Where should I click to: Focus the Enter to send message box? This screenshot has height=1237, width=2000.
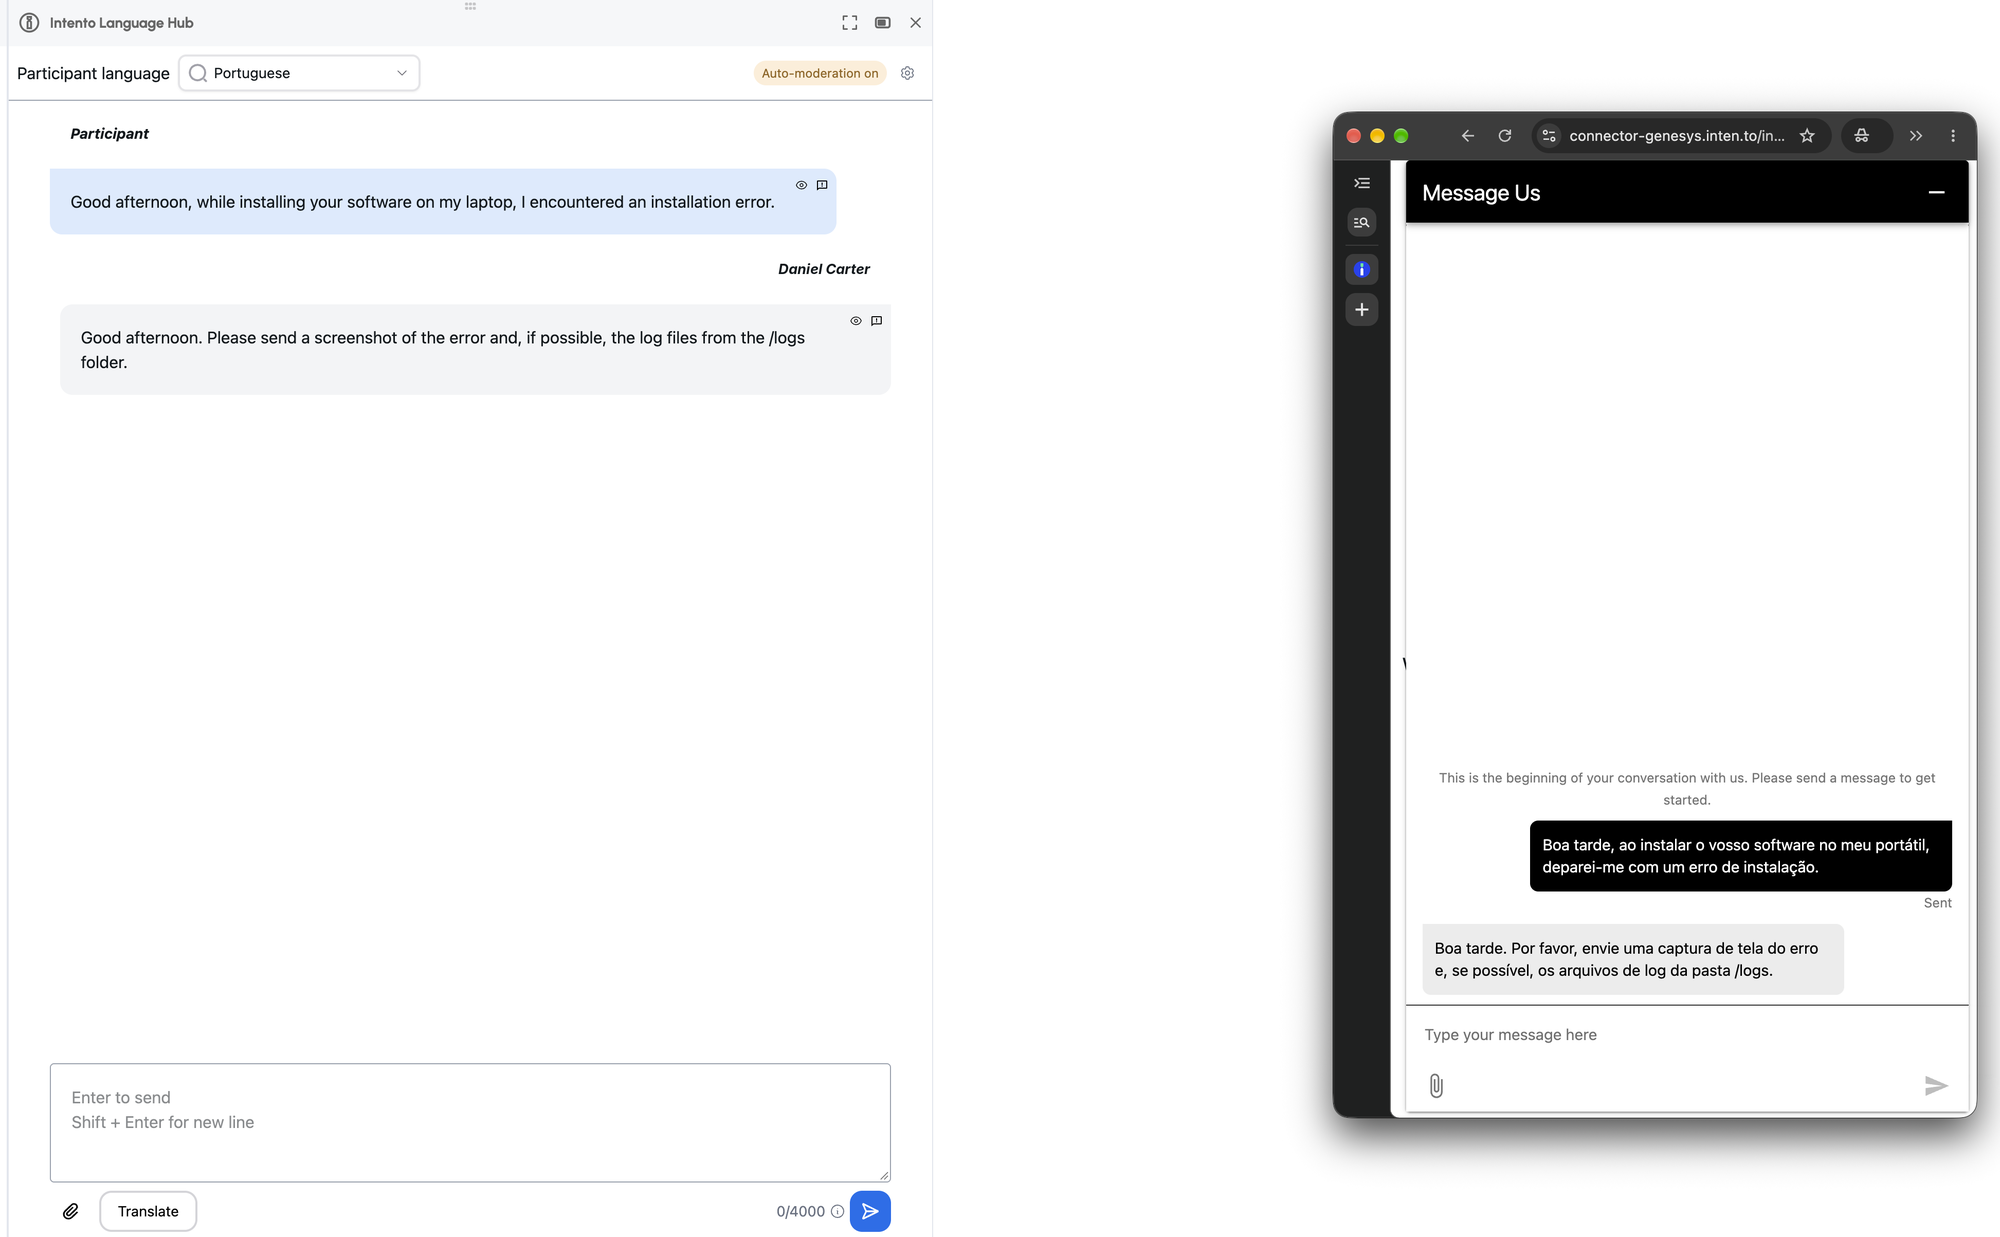click(470, 1122)
